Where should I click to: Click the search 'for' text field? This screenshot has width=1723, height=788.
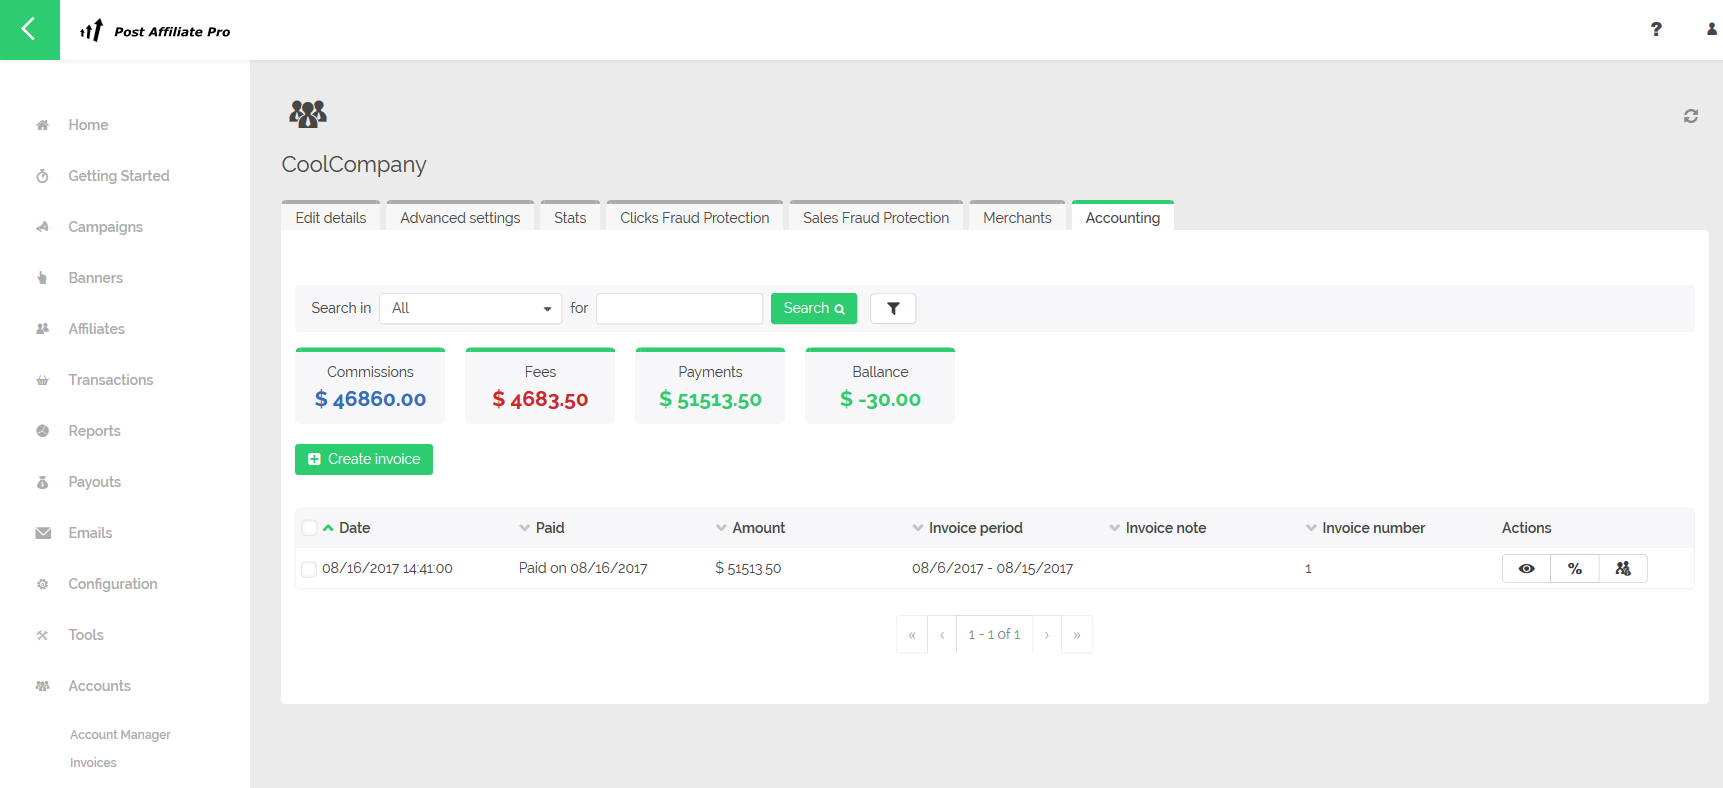(679, 309)
